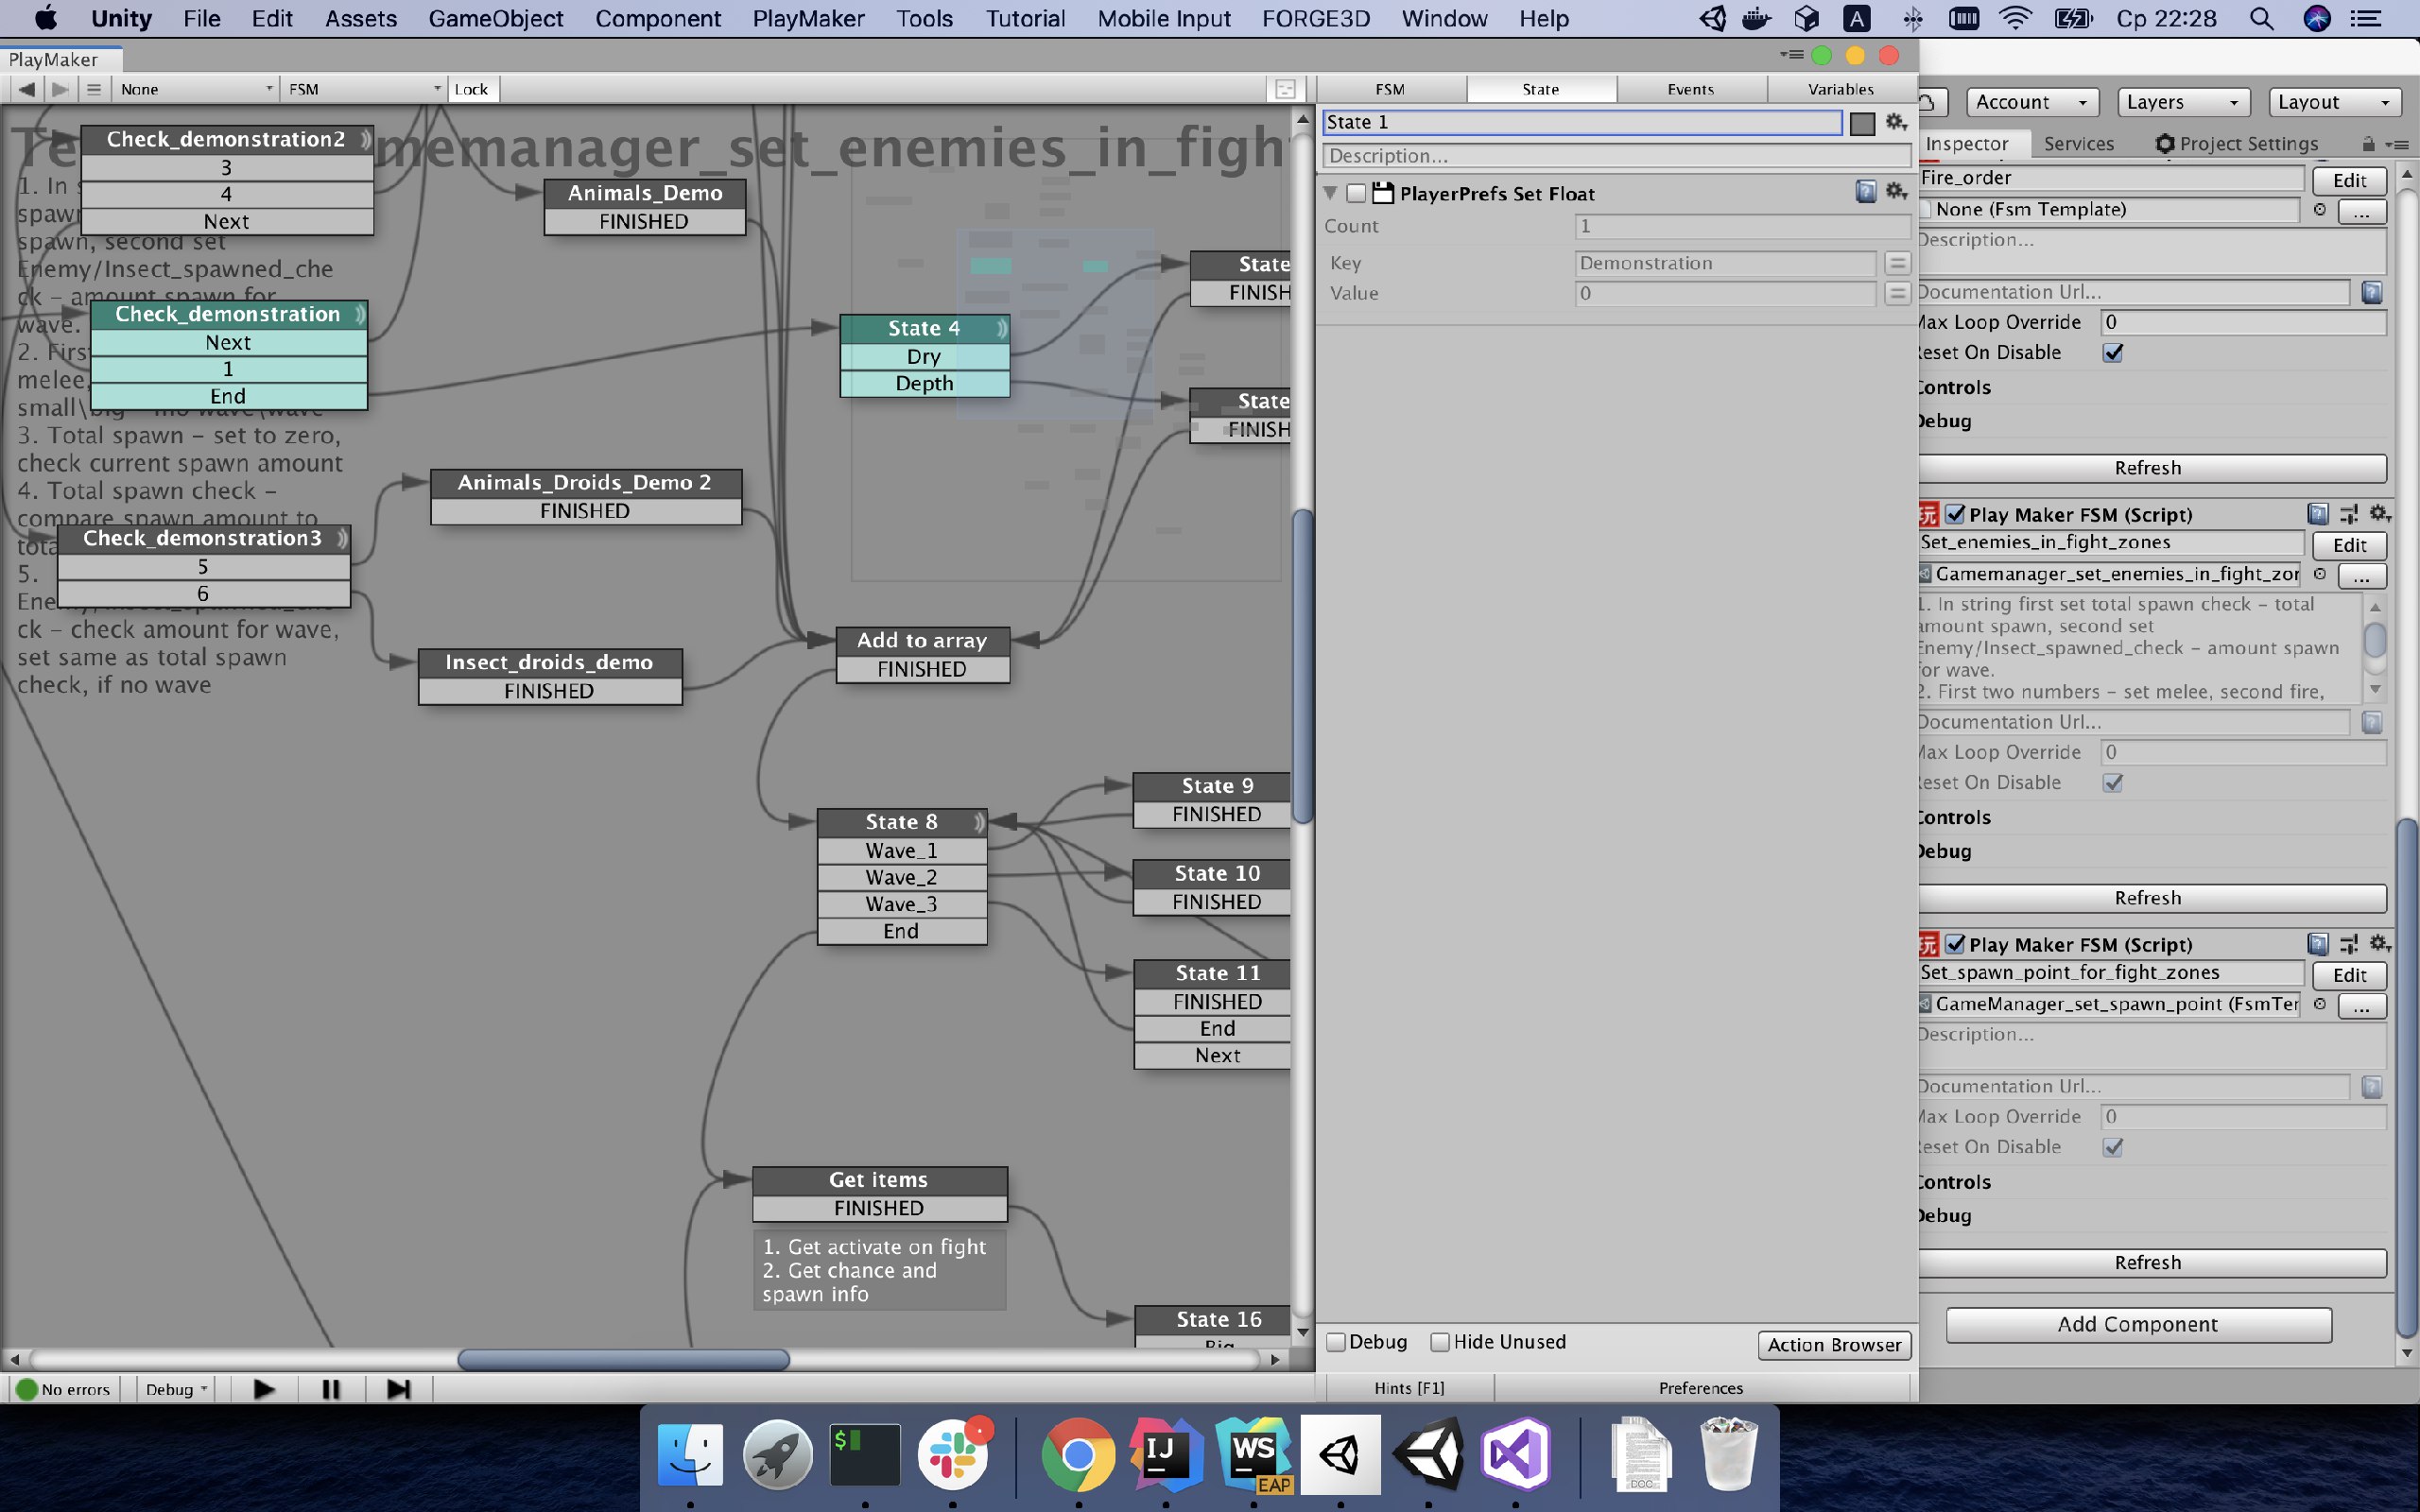Switch to the FSM tab
2420x1512 pixels.
[x=1391, y=89]
